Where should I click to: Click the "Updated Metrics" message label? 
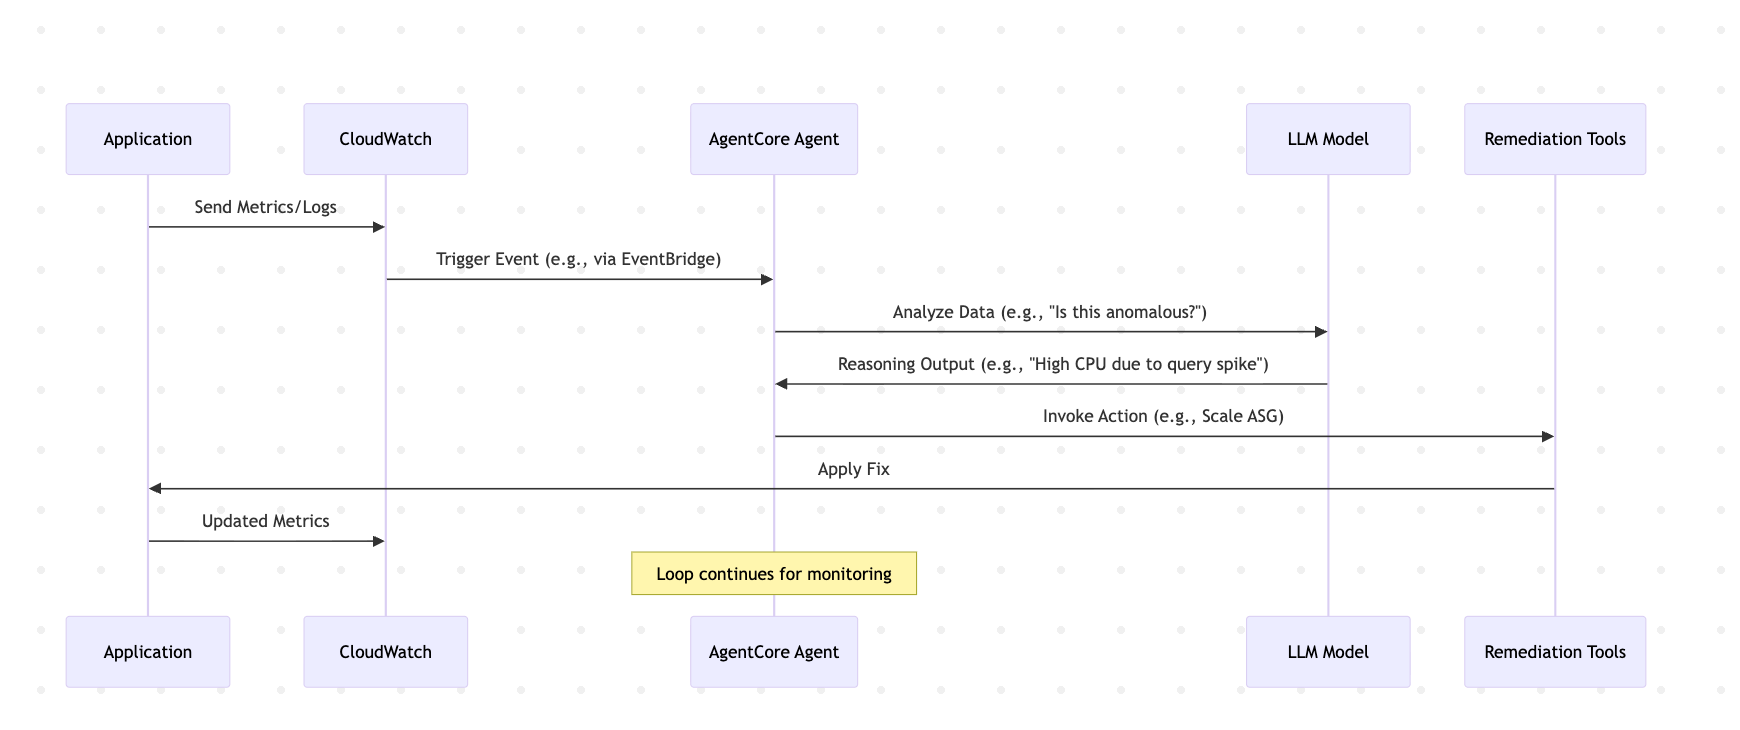point(266,521)
